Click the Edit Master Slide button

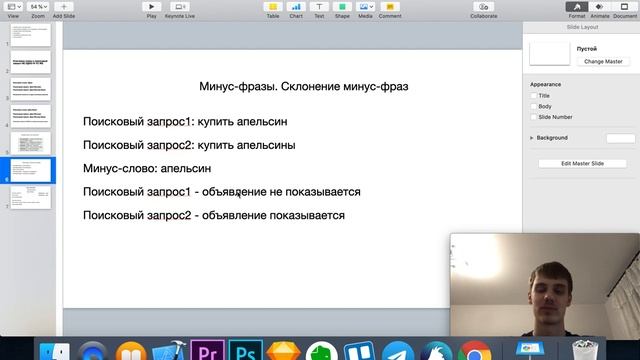(x=582, y=164)
